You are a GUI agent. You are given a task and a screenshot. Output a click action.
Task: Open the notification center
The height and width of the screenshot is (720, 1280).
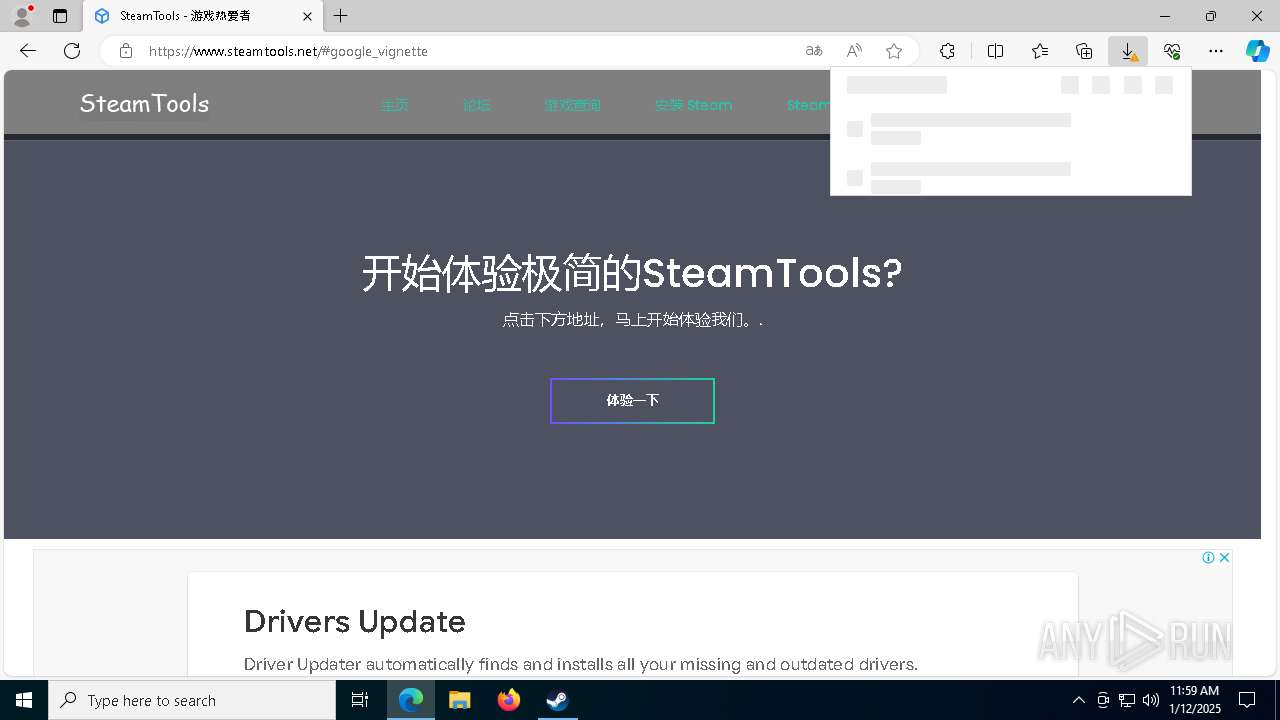(1247, 700)
